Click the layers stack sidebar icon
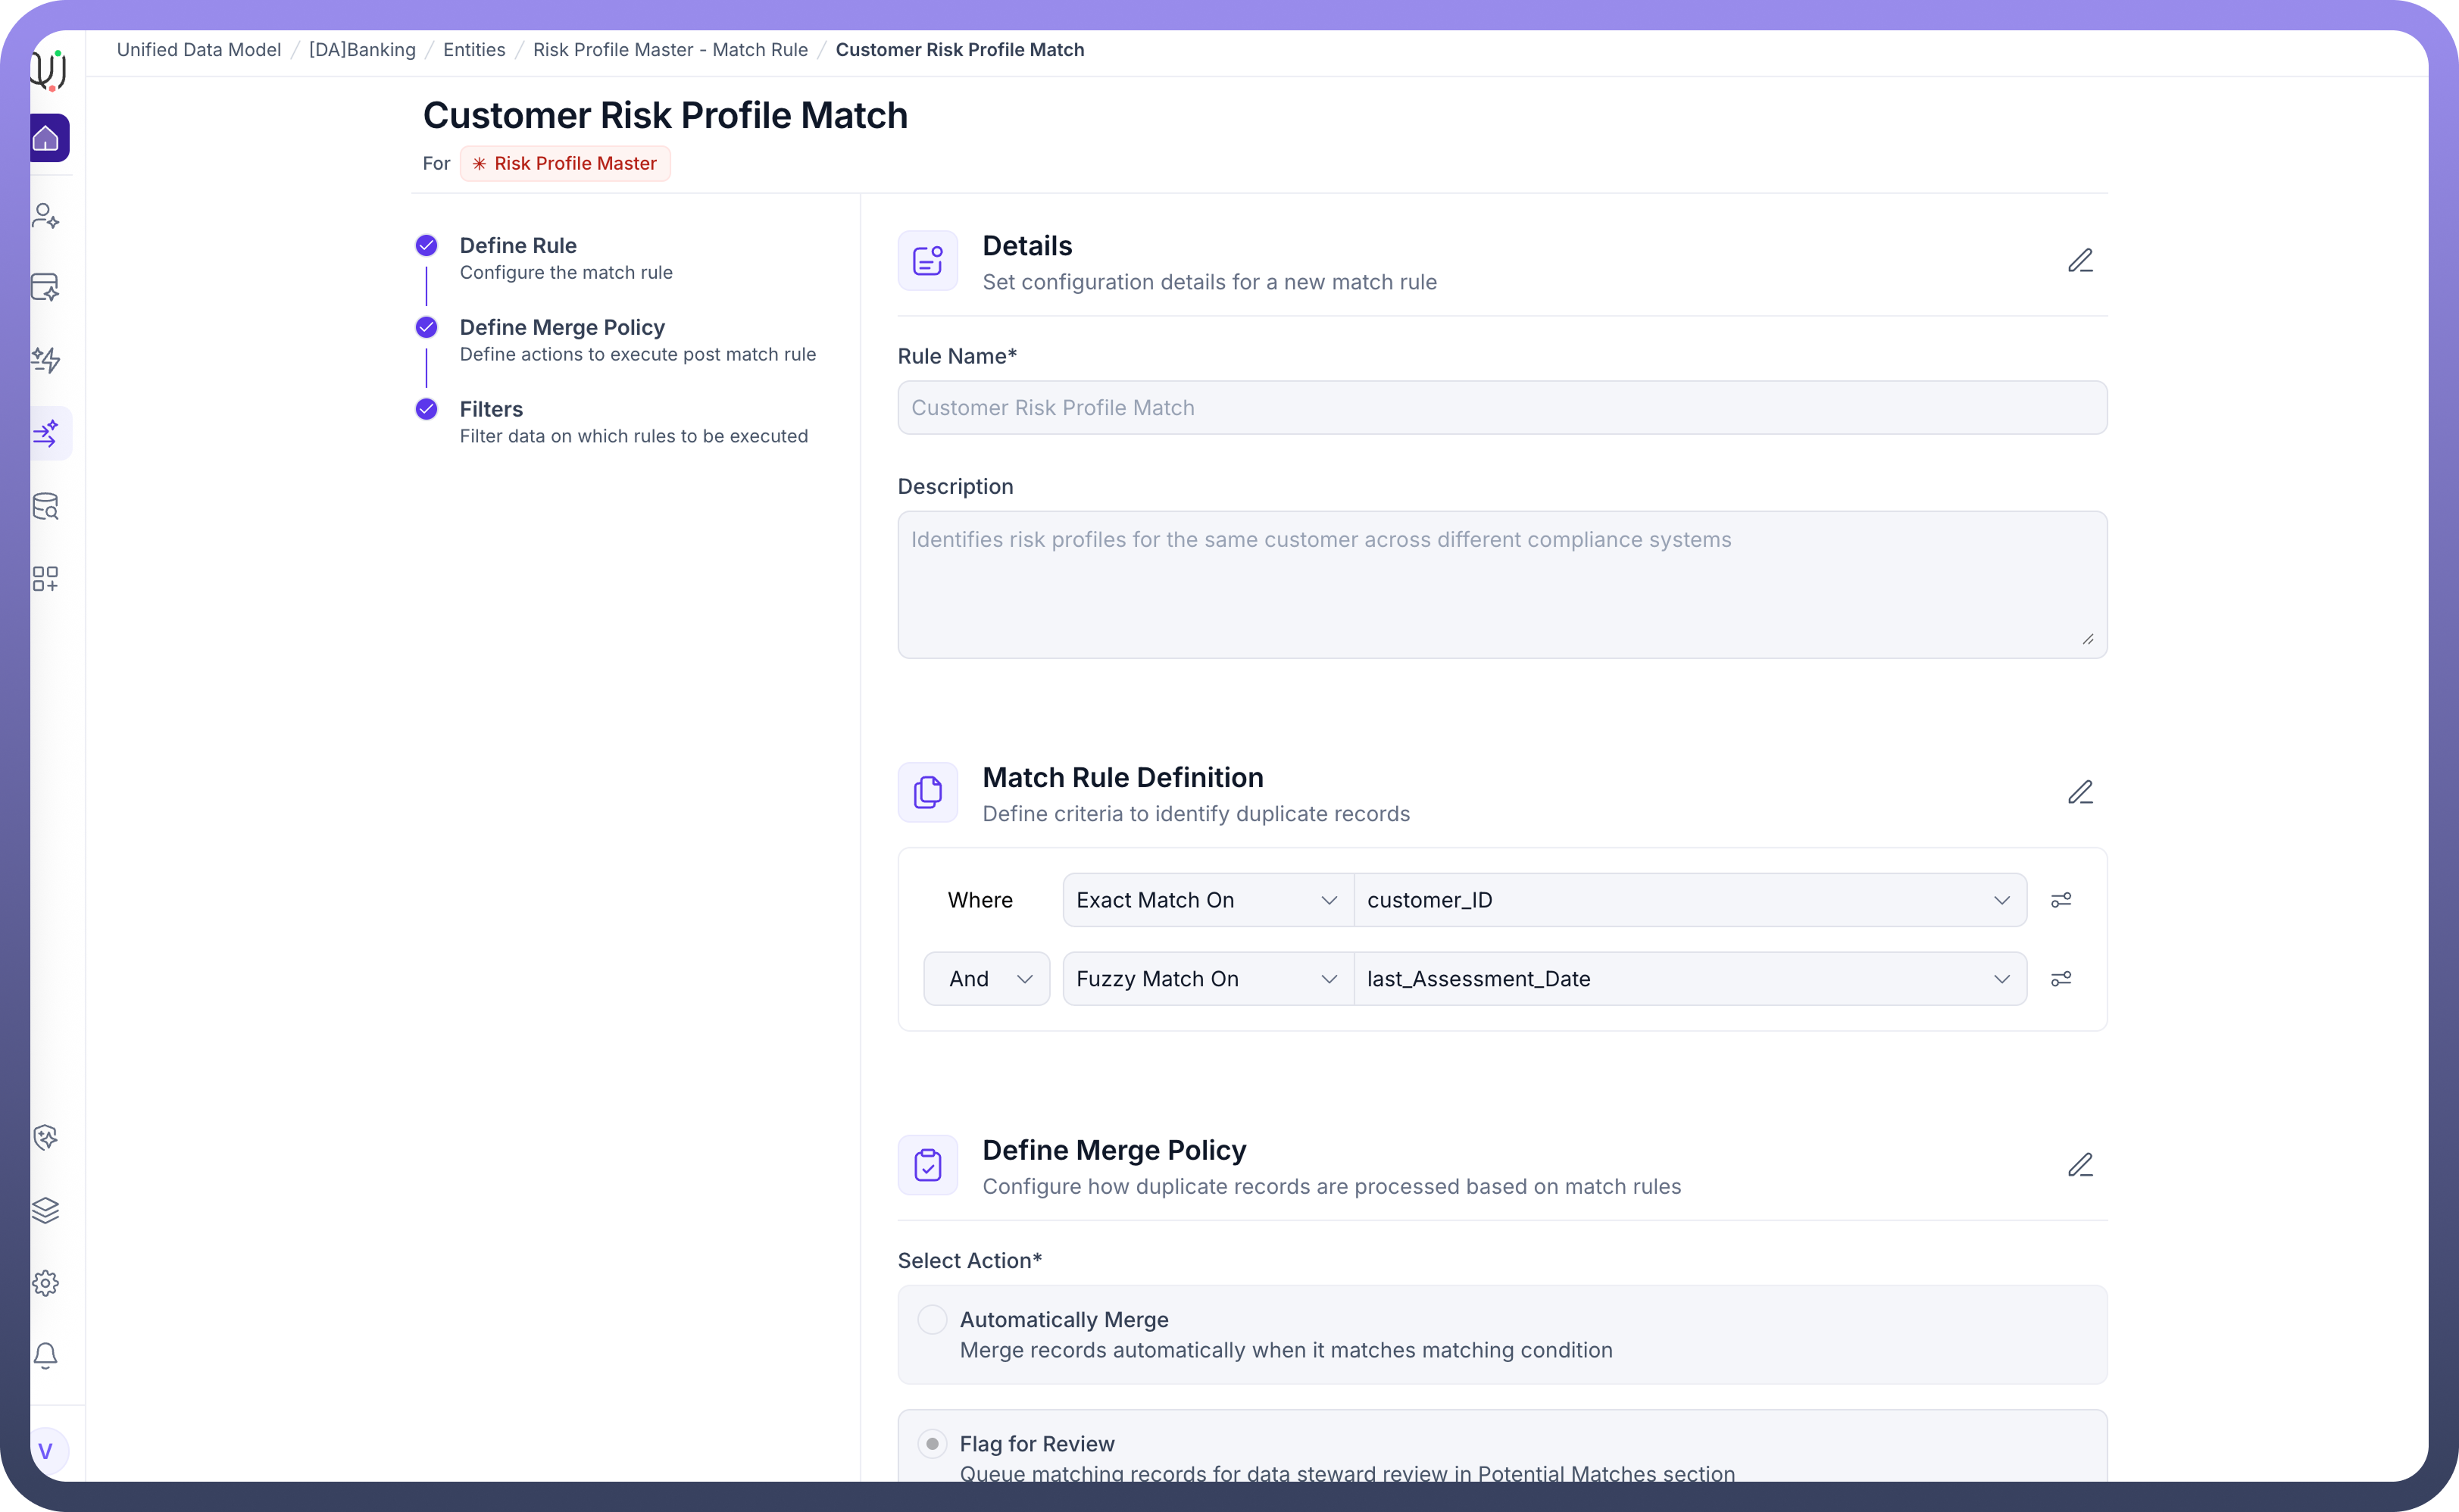The width and height of the screenshot is (2459, 1512). (x=46, y=1210)
